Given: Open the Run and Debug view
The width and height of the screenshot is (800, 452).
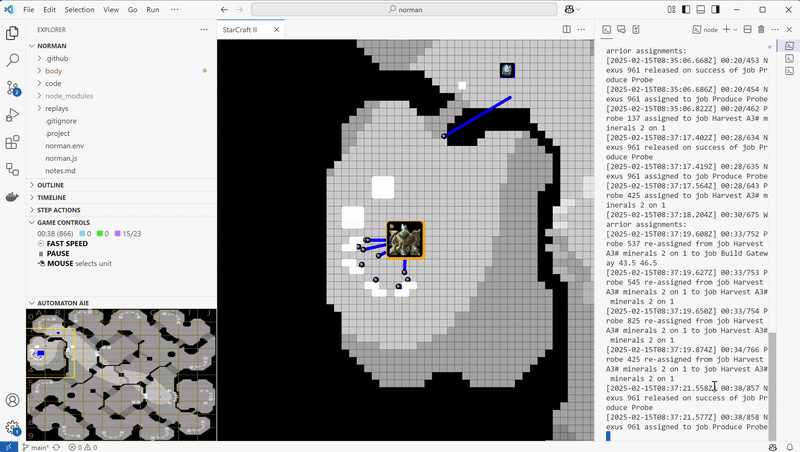Looking at the screenshot, I should coord(12,115).
